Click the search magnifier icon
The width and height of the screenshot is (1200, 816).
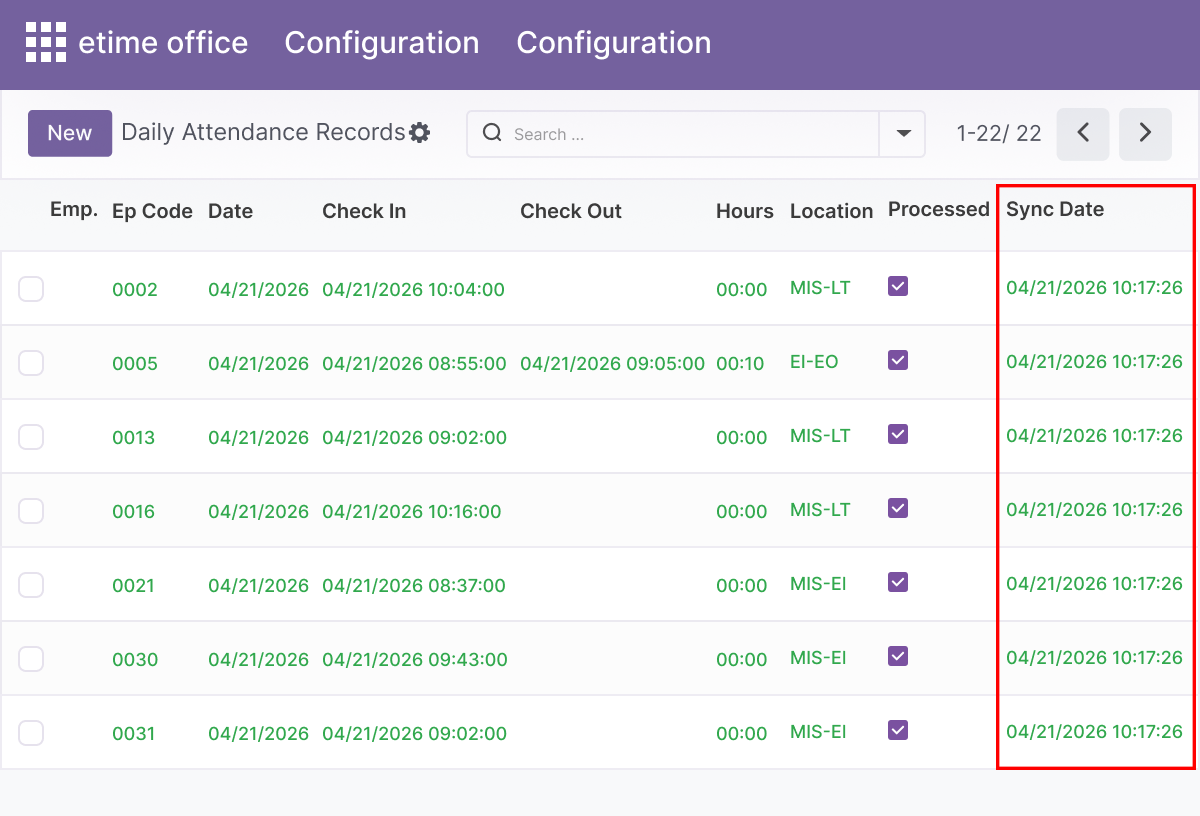pyautogui.click(x=492, y=133)
